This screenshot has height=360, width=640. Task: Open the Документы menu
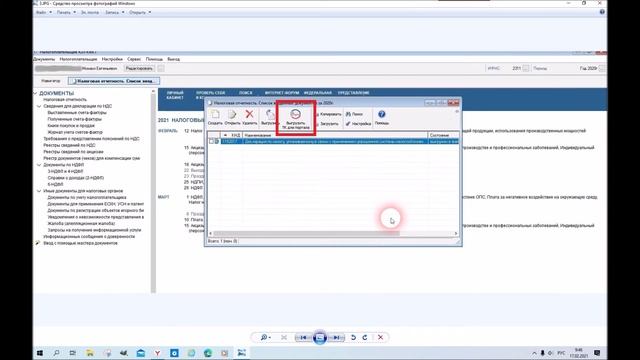pos(44,59)
